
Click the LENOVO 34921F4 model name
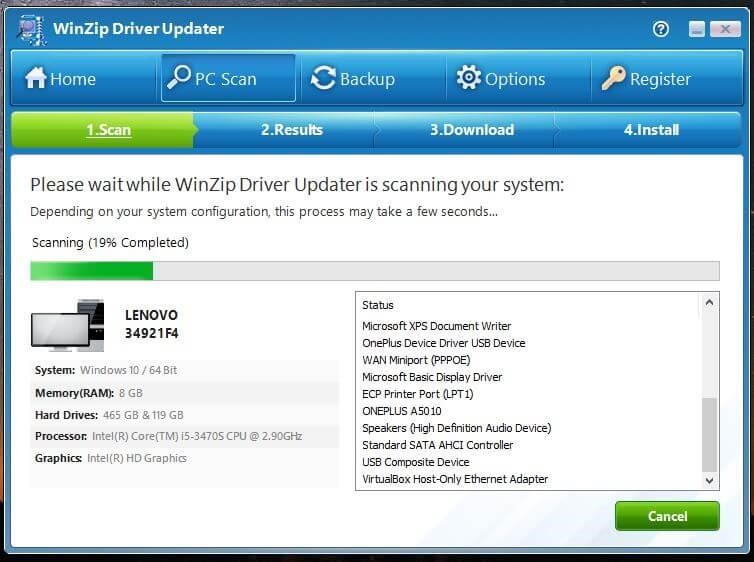(152, 325)
